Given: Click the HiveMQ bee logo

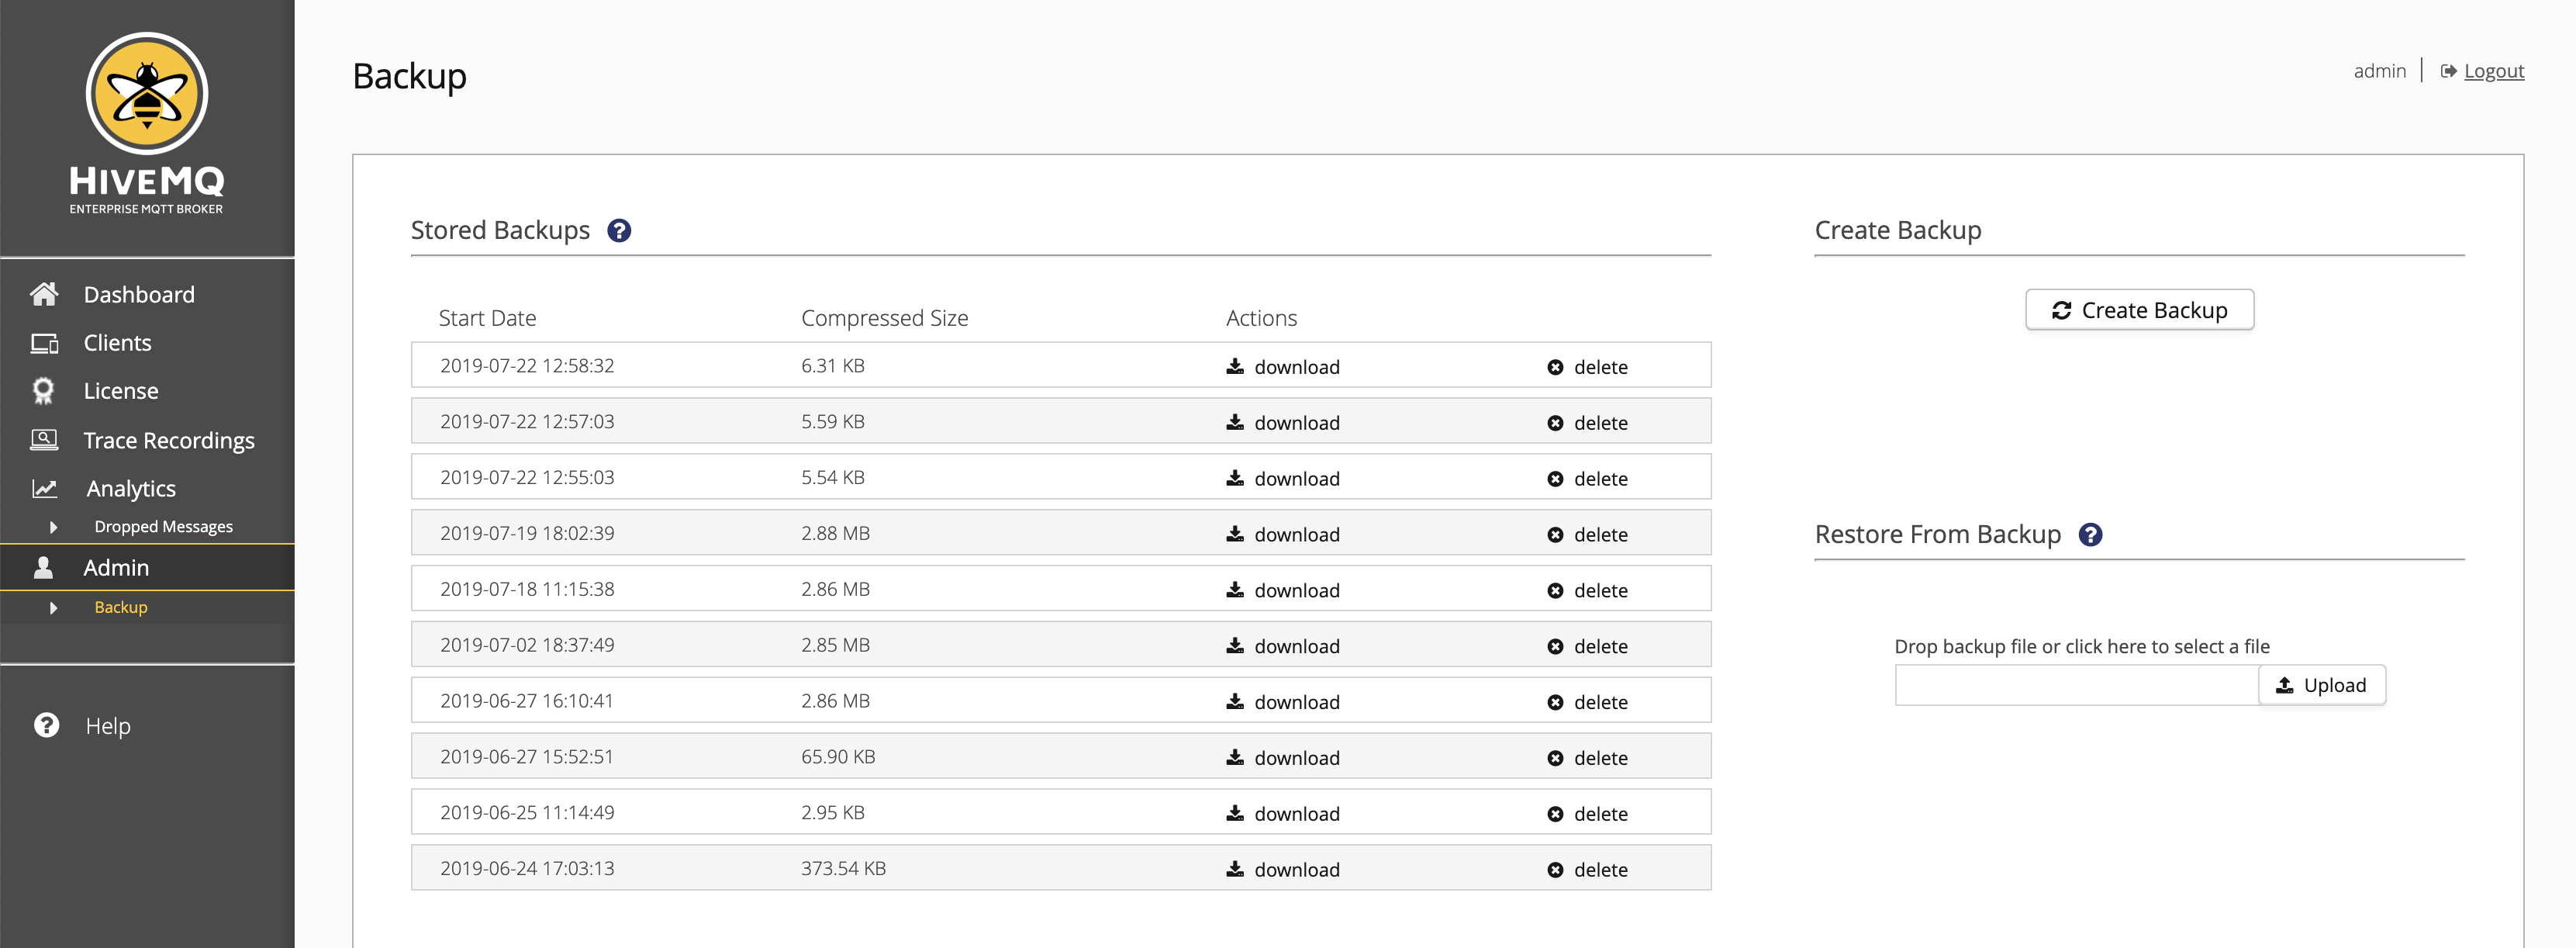Looking at the screenshot, I should [x=147, y=94].
